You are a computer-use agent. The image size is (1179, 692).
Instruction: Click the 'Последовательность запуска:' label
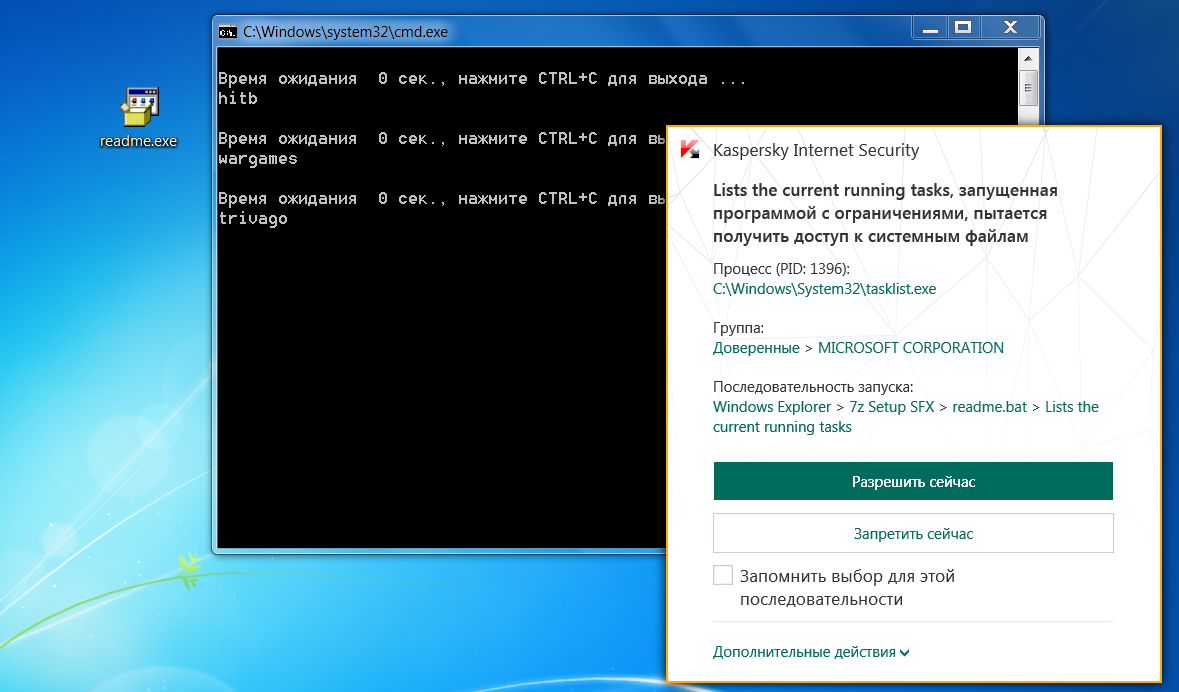(813, 387)
